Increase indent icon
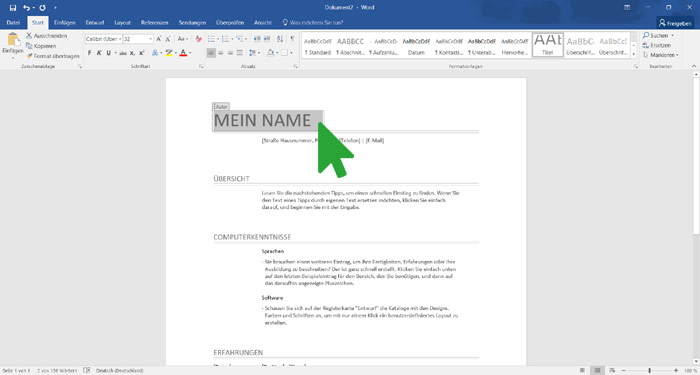 [267, 39]
